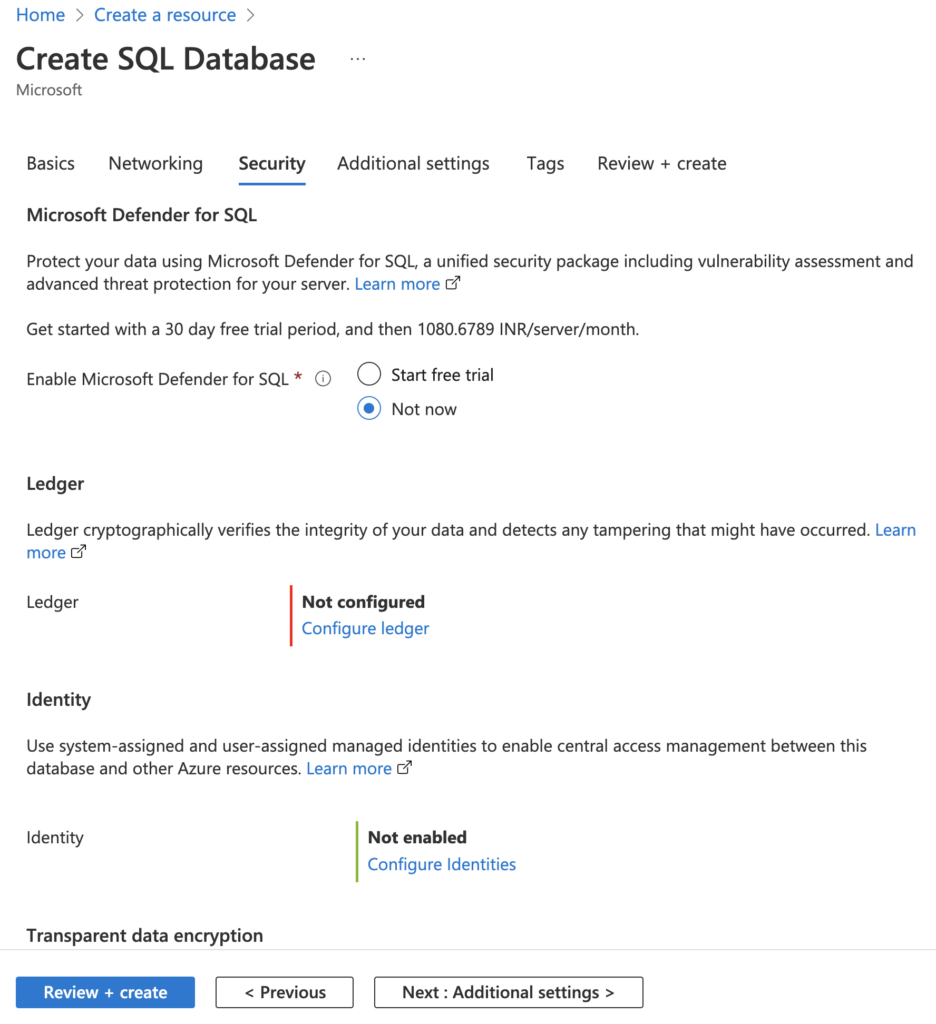Open the ellipsis menu next to page title
This screenshot has width=936, height=1024.
coord(358,60)
